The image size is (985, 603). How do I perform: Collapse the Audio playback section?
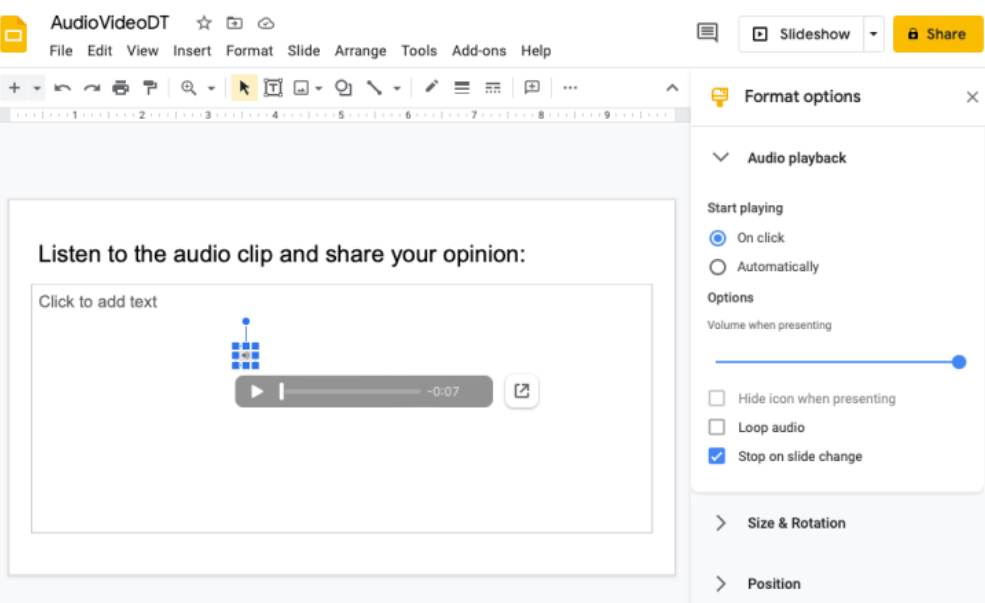(721, 157)
